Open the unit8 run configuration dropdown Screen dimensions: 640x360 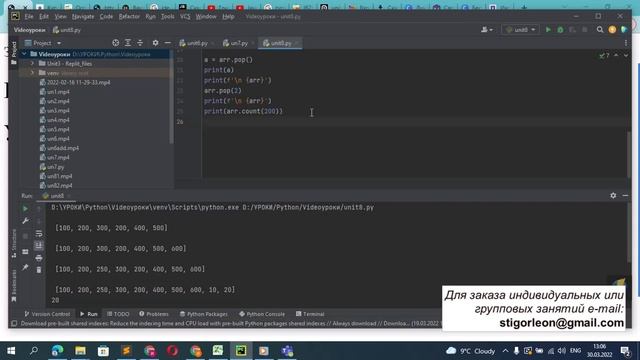[520, 30]
